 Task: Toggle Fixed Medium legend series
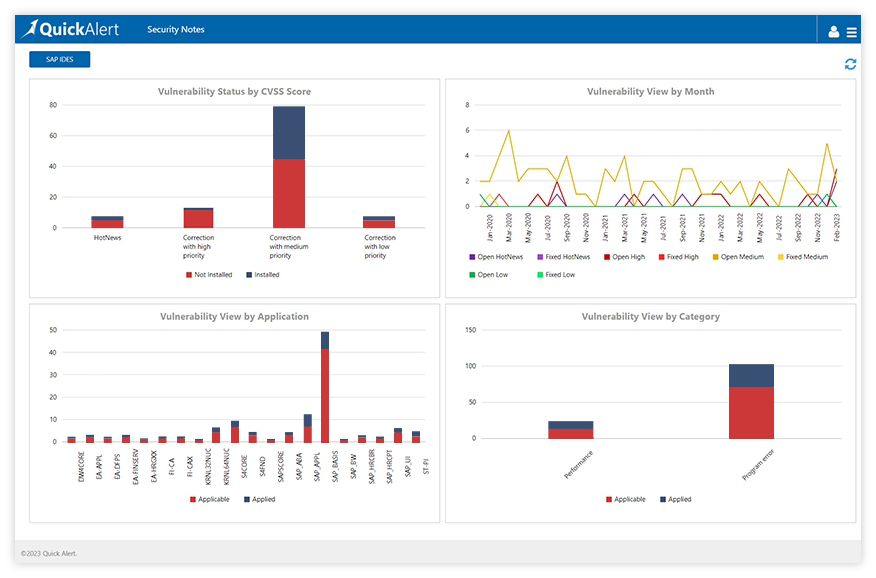click(x=803, y=257)
